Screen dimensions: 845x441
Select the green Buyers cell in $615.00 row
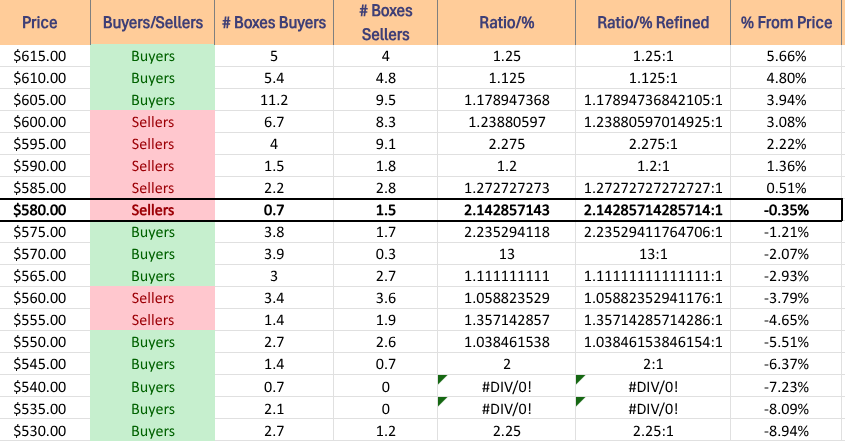(x=152, y=55)
